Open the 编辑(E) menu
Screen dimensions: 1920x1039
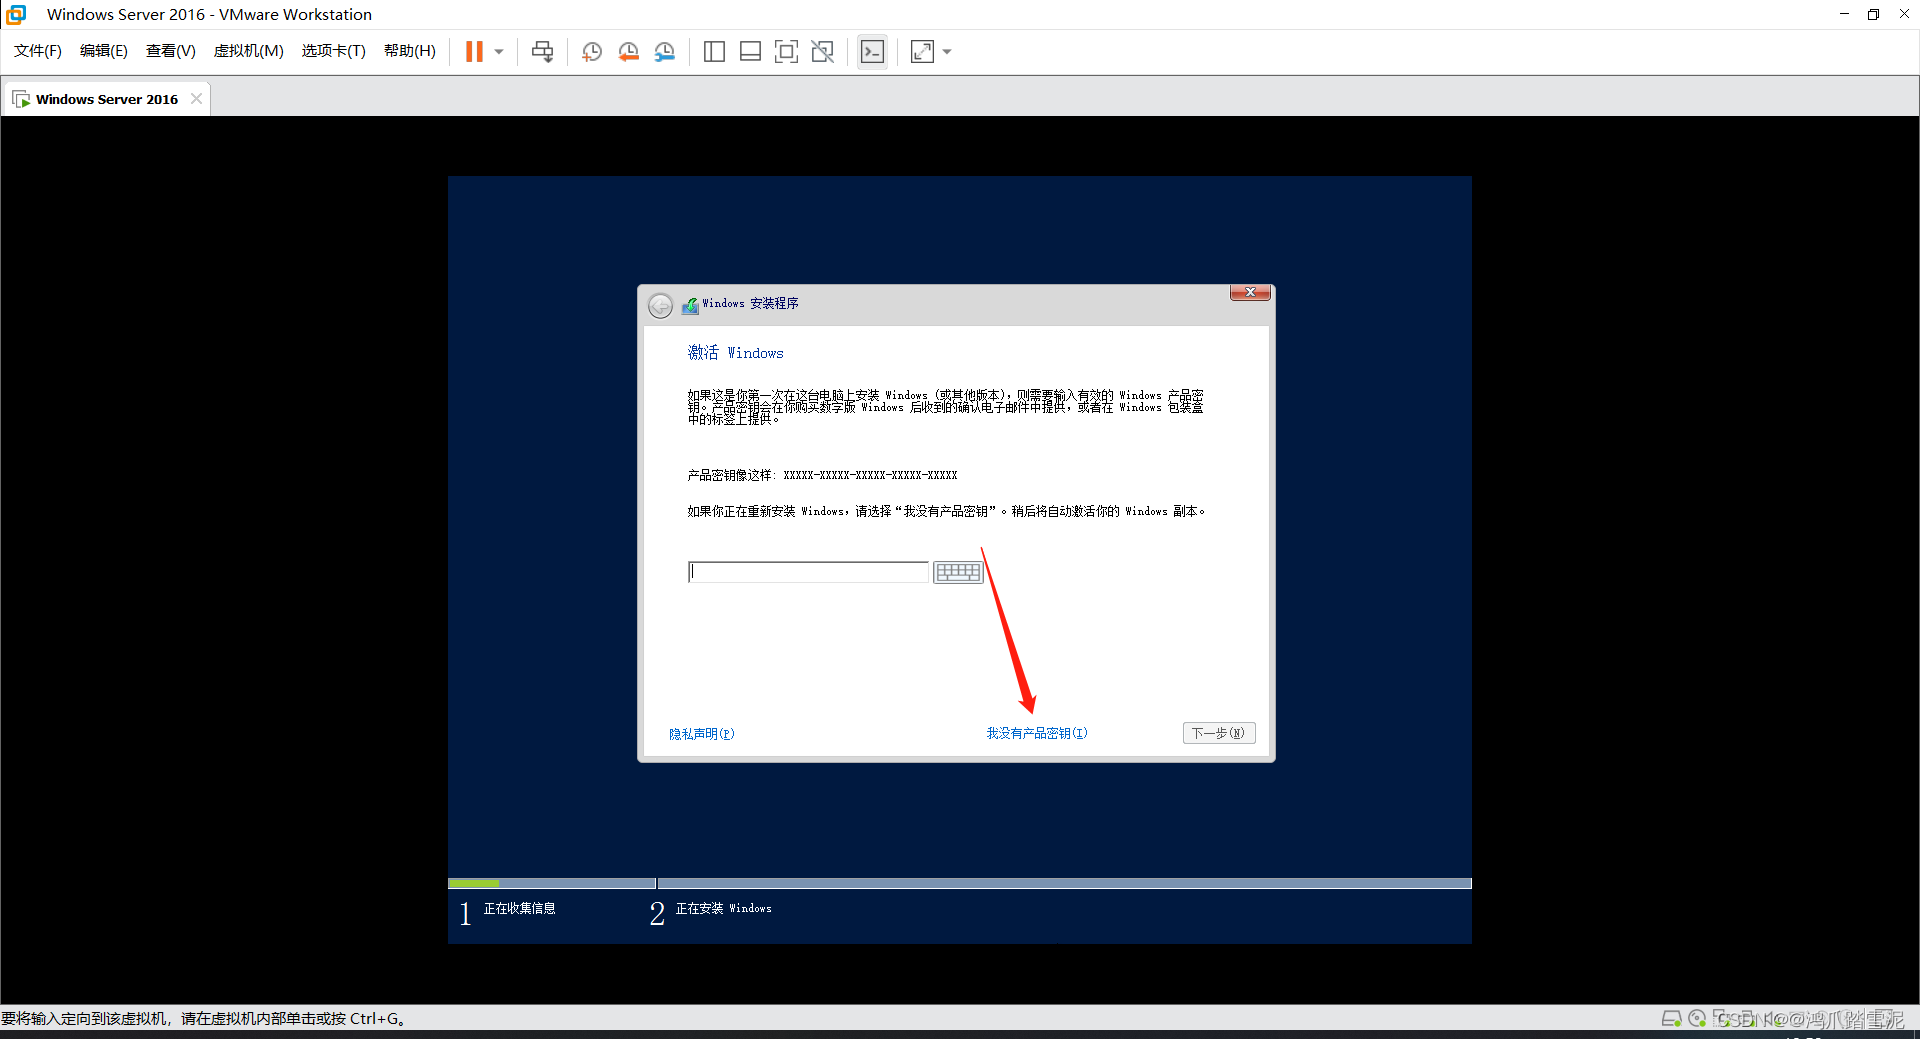104,51
